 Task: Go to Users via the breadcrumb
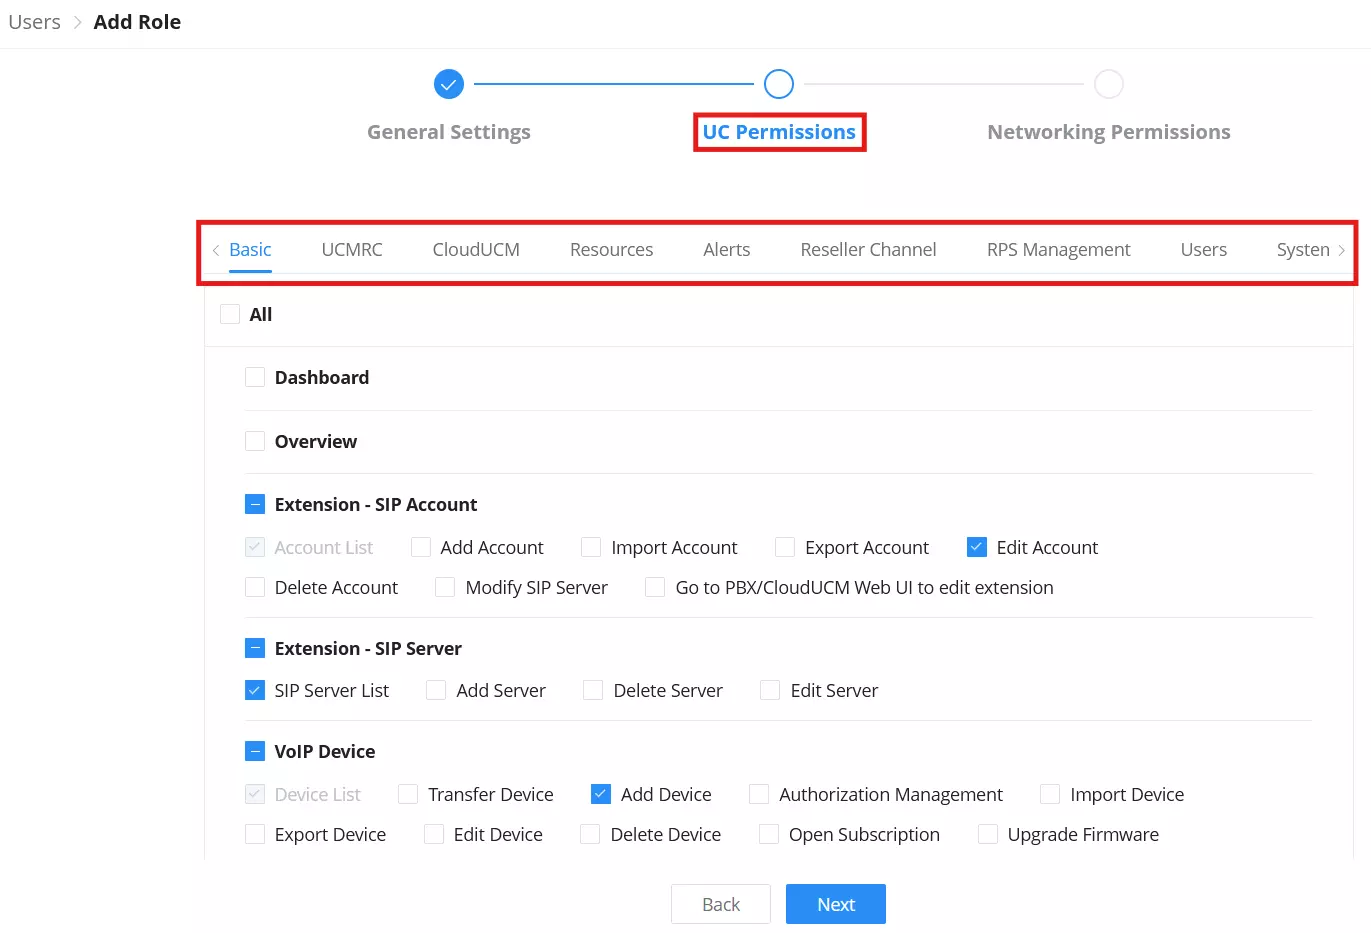(34, 22)
